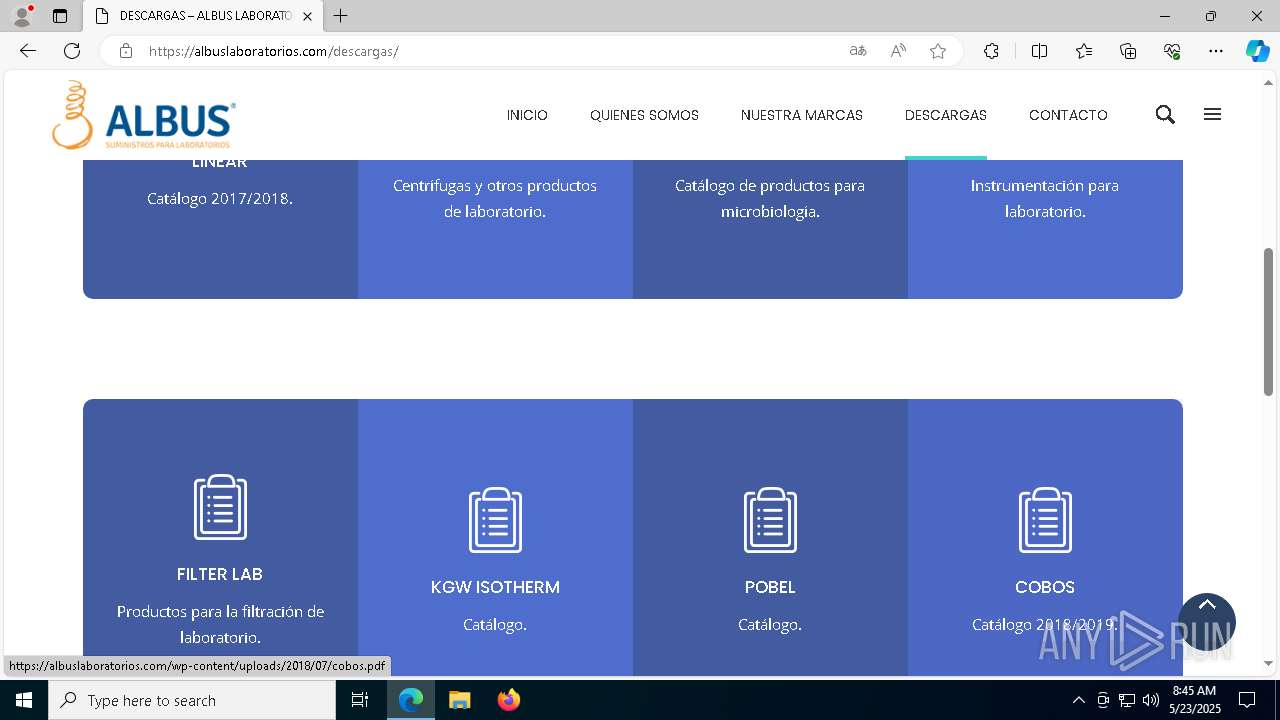This screenshot has width=1280, height=720.
Task: Open the favorites list icon
Action: click(1084, 51)
